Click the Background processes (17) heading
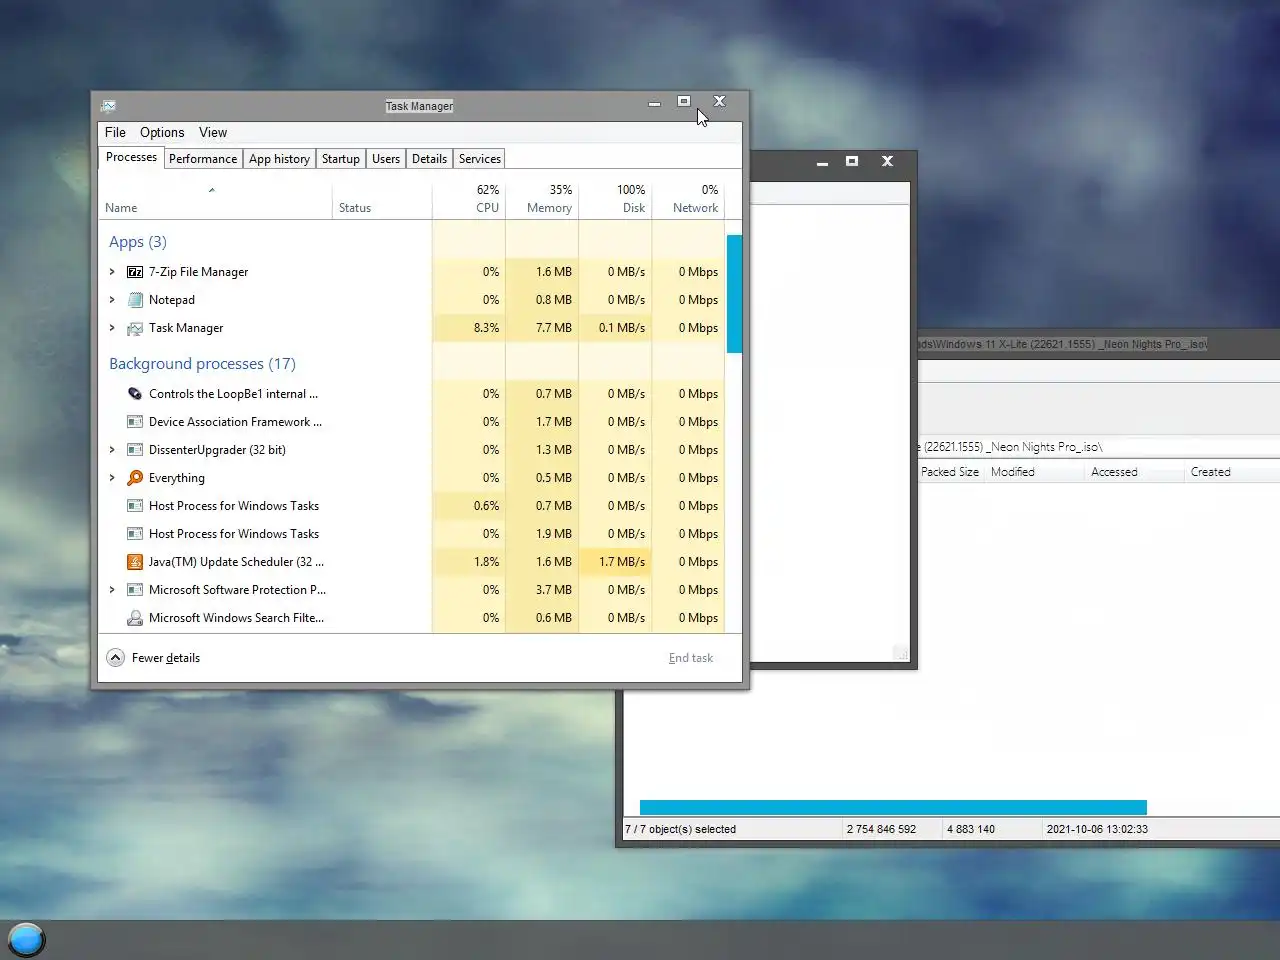Image resolution: width=1280 pixels, height=960 pixels. click(202, 364)
